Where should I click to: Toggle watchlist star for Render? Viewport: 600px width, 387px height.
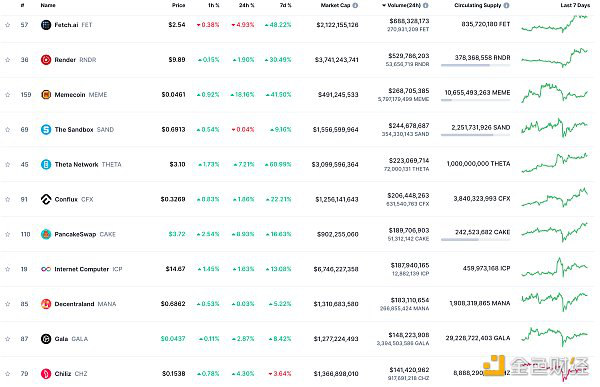click(8, 60)
